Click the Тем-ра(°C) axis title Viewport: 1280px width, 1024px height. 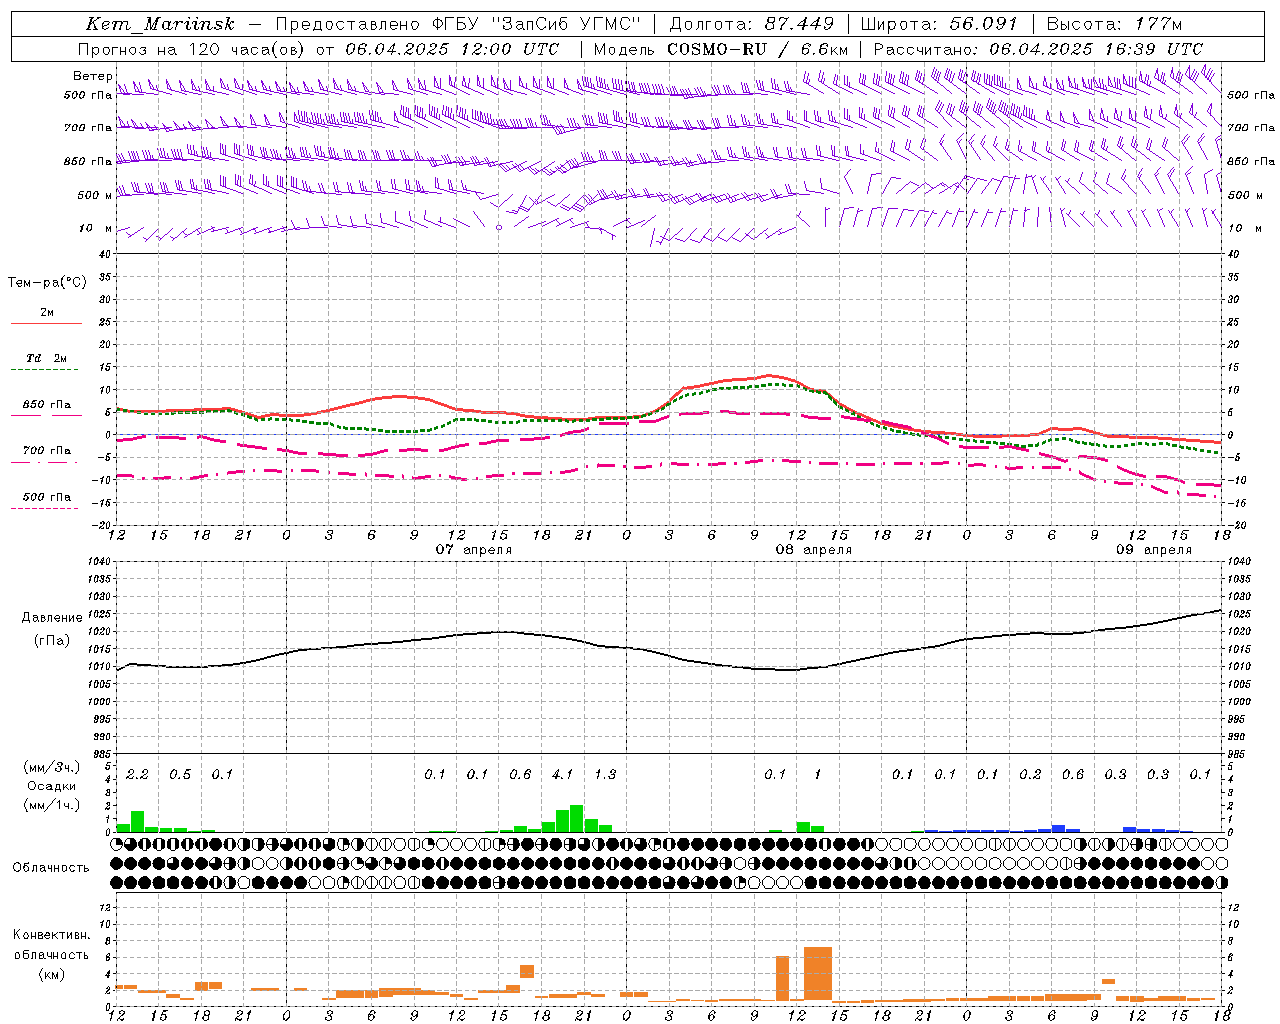pos(47,283)
